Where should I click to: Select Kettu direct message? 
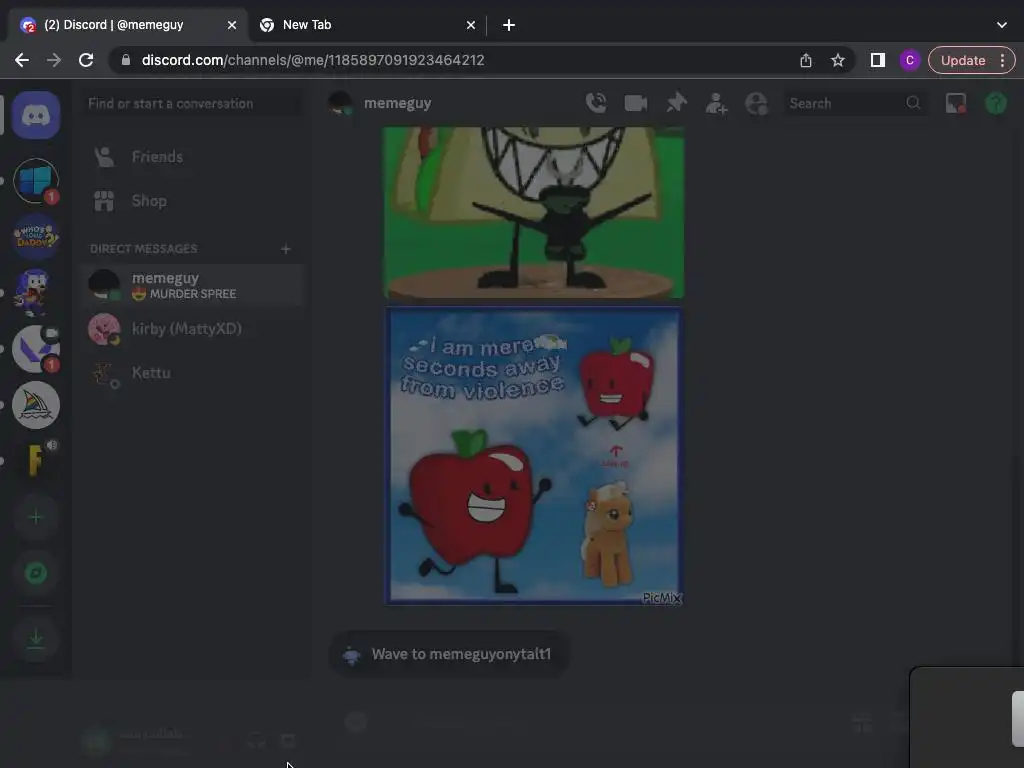tap(192, 373)
